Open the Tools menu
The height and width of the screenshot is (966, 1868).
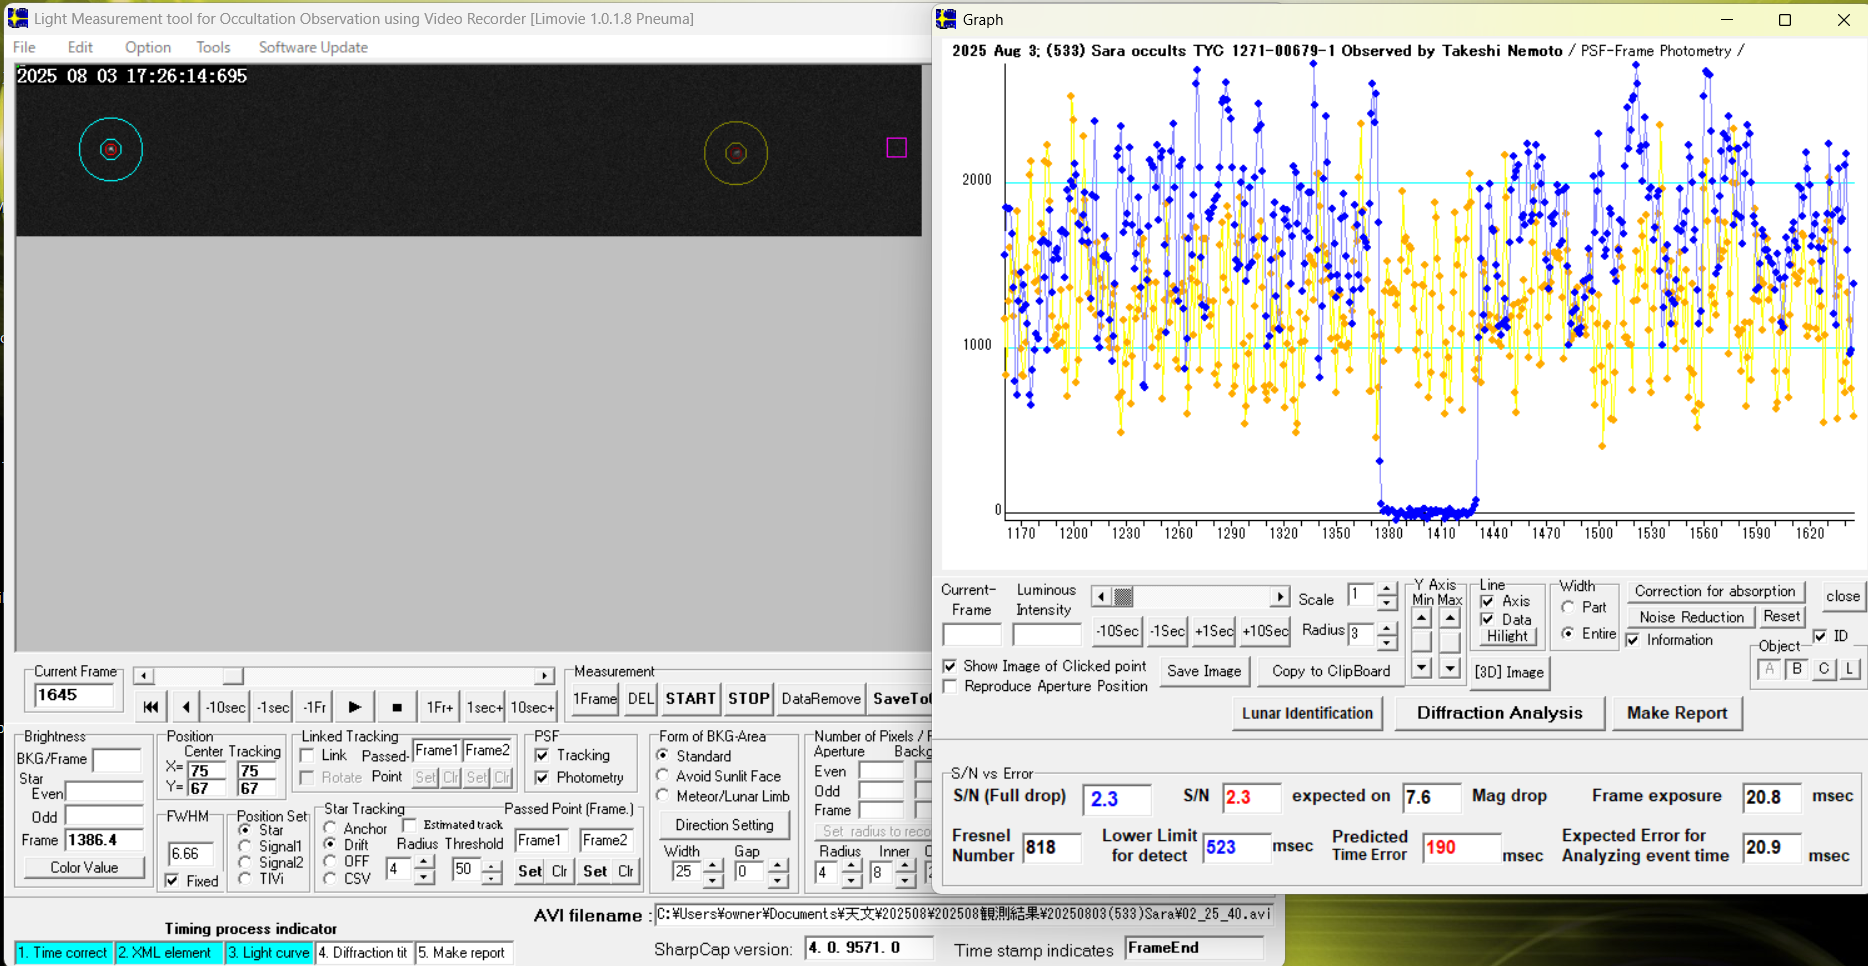pos(213,47)
